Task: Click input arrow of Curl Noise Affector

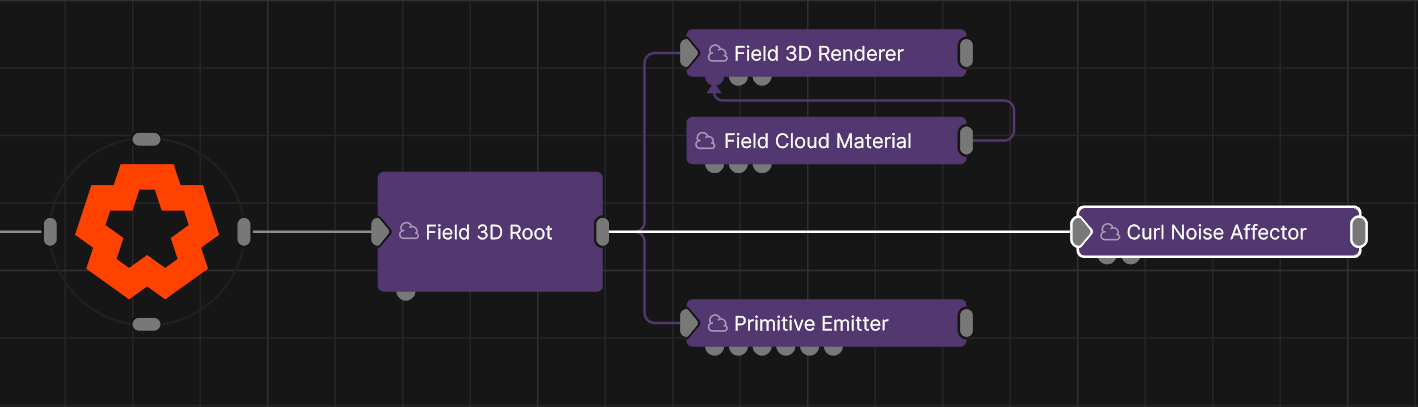Action: tap(1081, 233)
